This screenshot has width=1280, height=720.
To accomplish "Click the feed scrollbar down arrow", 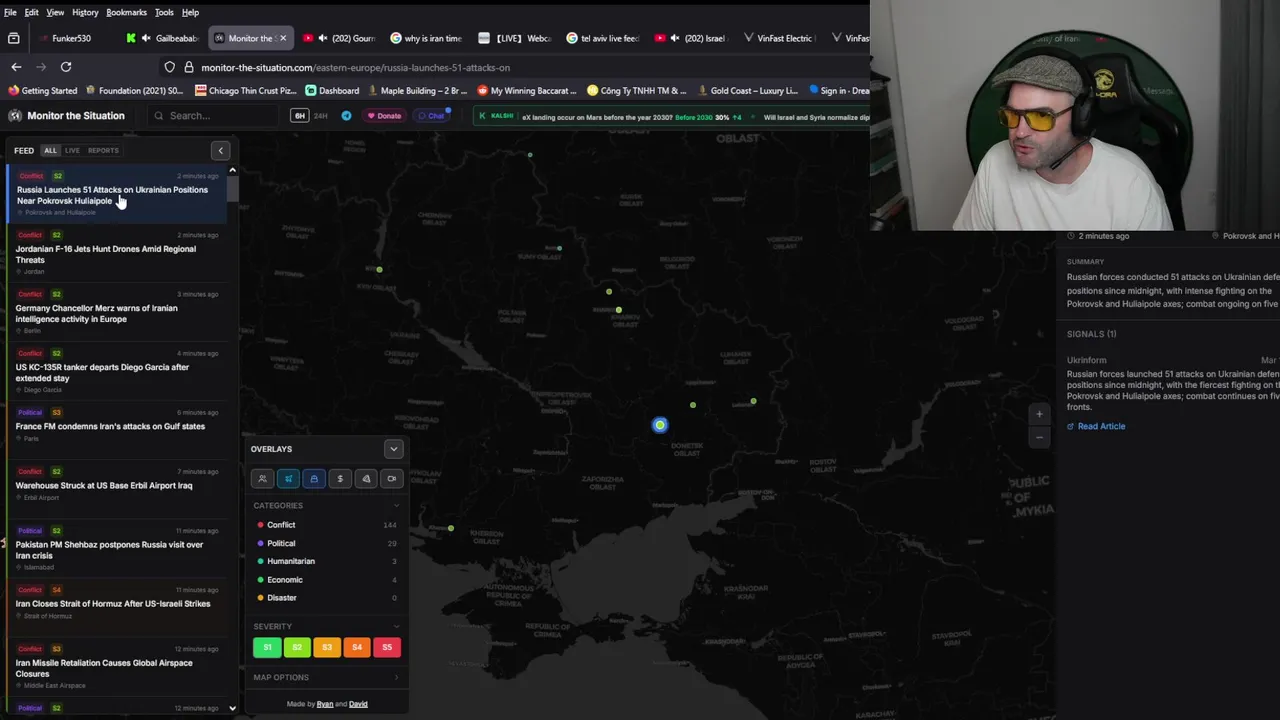I will click(x=232, y=708).
